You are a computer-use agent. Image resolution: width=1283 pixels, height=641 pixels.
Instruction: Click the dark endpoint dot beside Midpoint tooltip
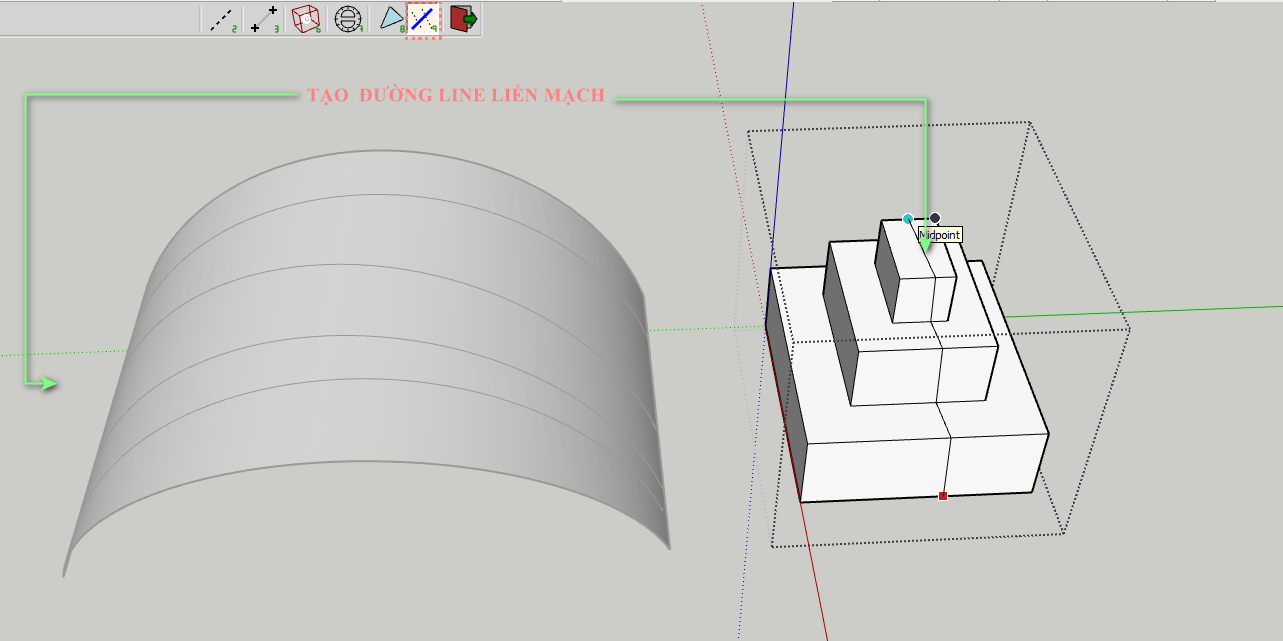(x=935, y=218)
